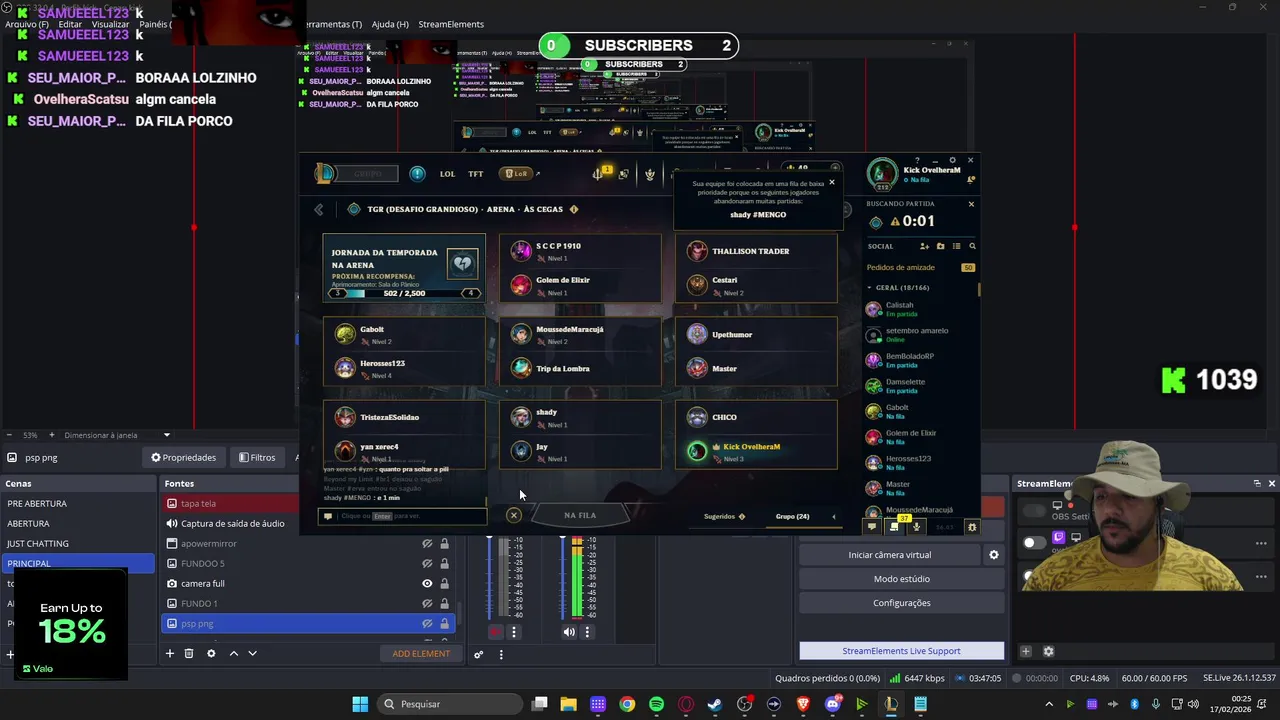Click Iniciar câmera virtual button
1280x720 pixels.
pos(889,554)
